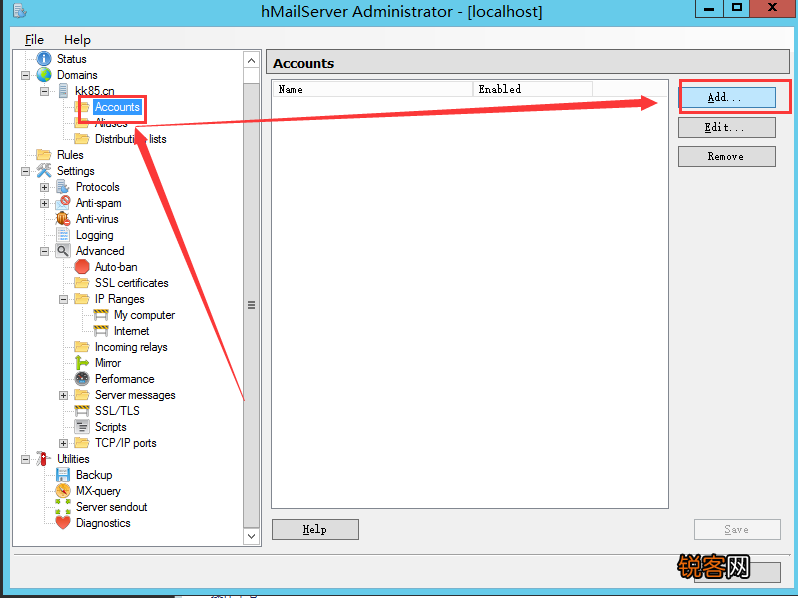This screenshot has height=598, width=798.
Task: Click the SSL/TLS barrier icon
Action: (x=81, y=411)
